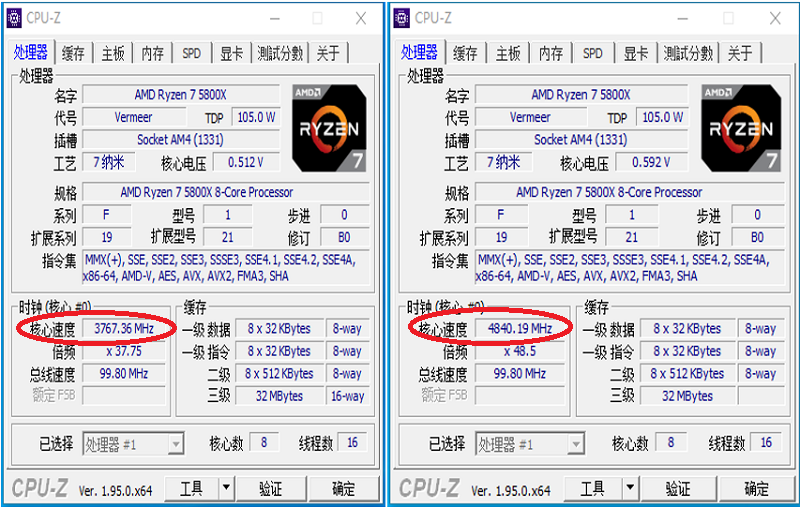Click 工具 button in left window

pyautogui.click(x=192, y=489)
